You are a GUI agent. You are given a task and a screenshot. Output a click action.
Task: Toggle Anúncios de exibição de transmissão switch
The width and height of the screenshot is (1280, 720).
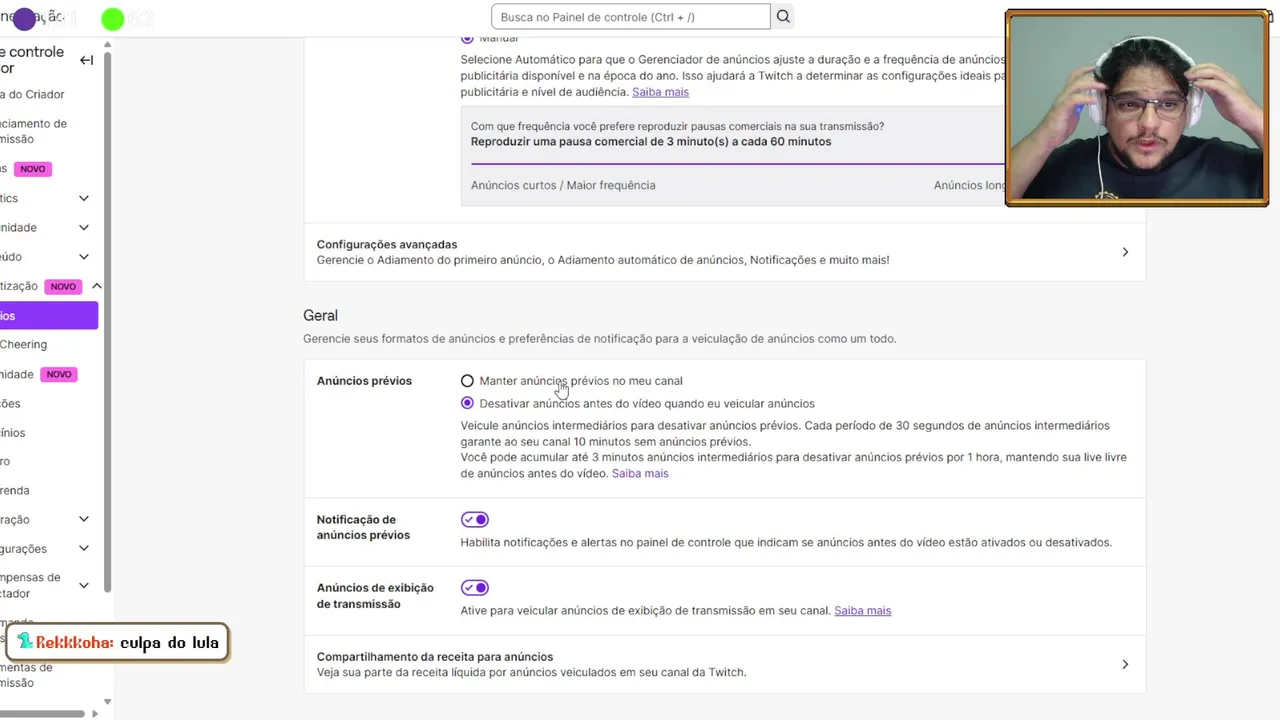(474, 587)
